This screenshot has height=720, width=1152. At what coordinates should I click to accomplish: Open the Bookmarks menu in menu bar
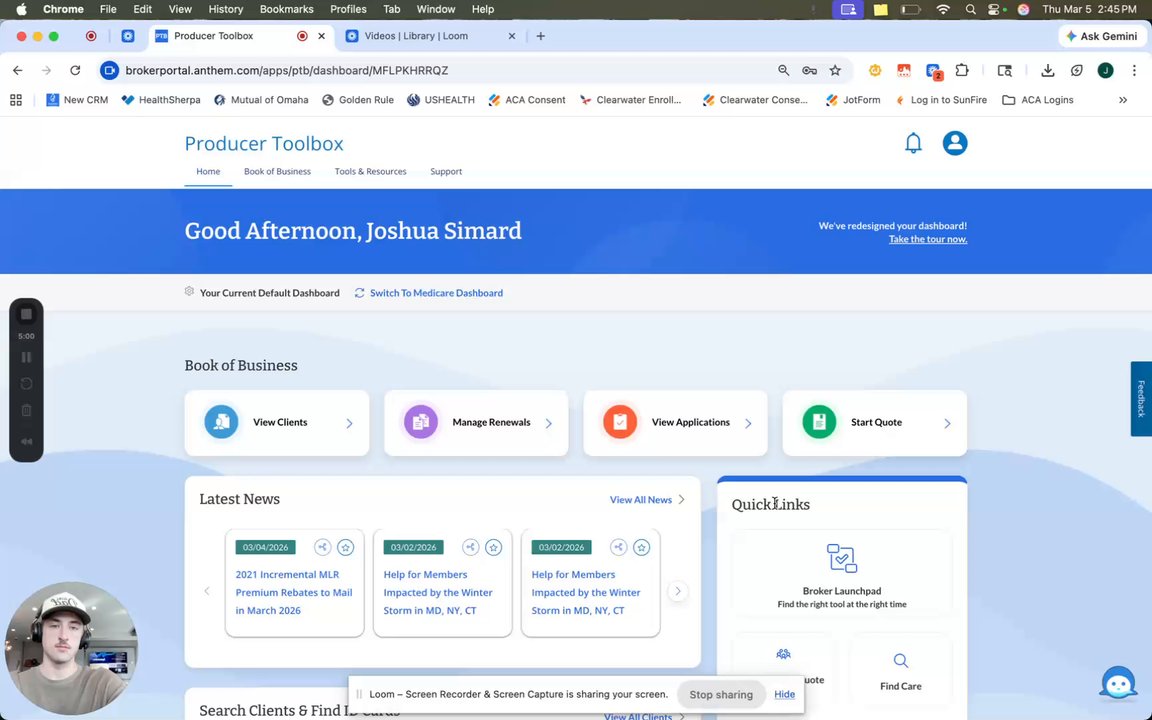point(287,10)
